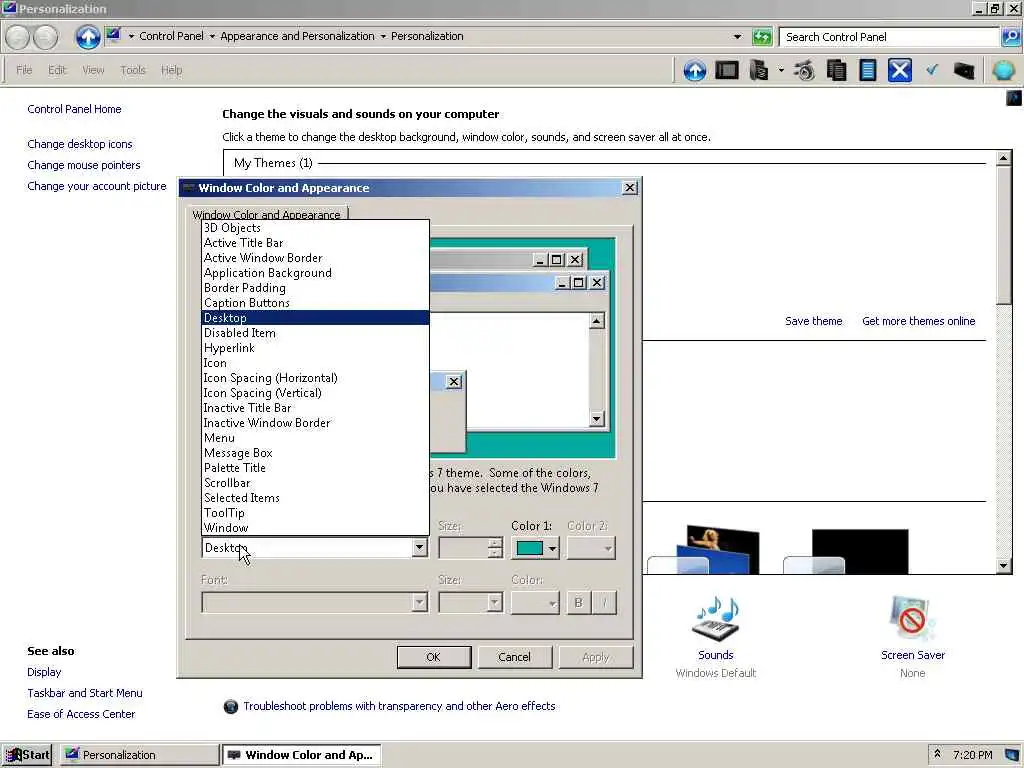Click Cancel in the dialog
The image size is (1024, 768).
515,657
